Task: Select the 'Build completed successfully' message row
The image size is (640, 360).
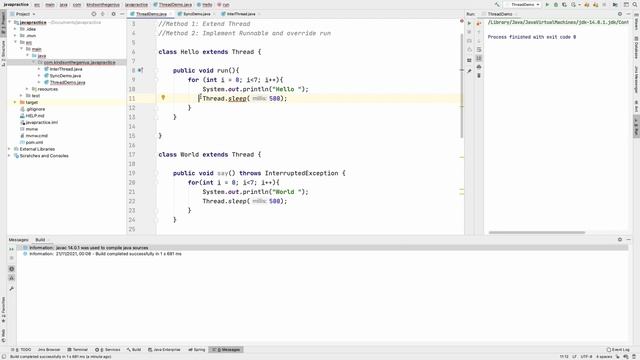Action: (x=322, y=254)
